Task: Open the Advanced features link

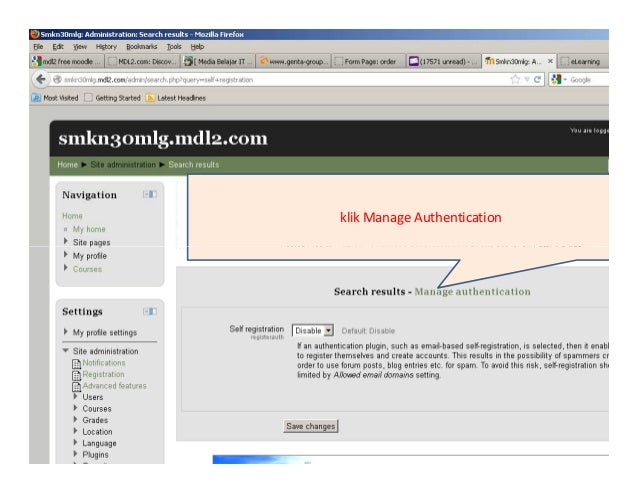Action: pyautogui.click(x=114, y=385)
